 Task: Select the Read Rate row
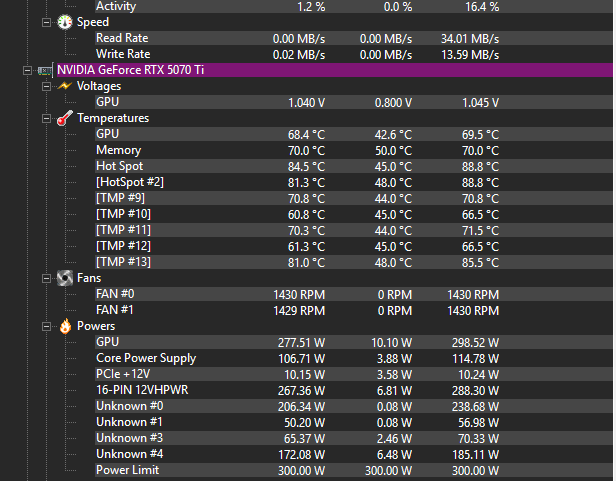pos(354,38)
